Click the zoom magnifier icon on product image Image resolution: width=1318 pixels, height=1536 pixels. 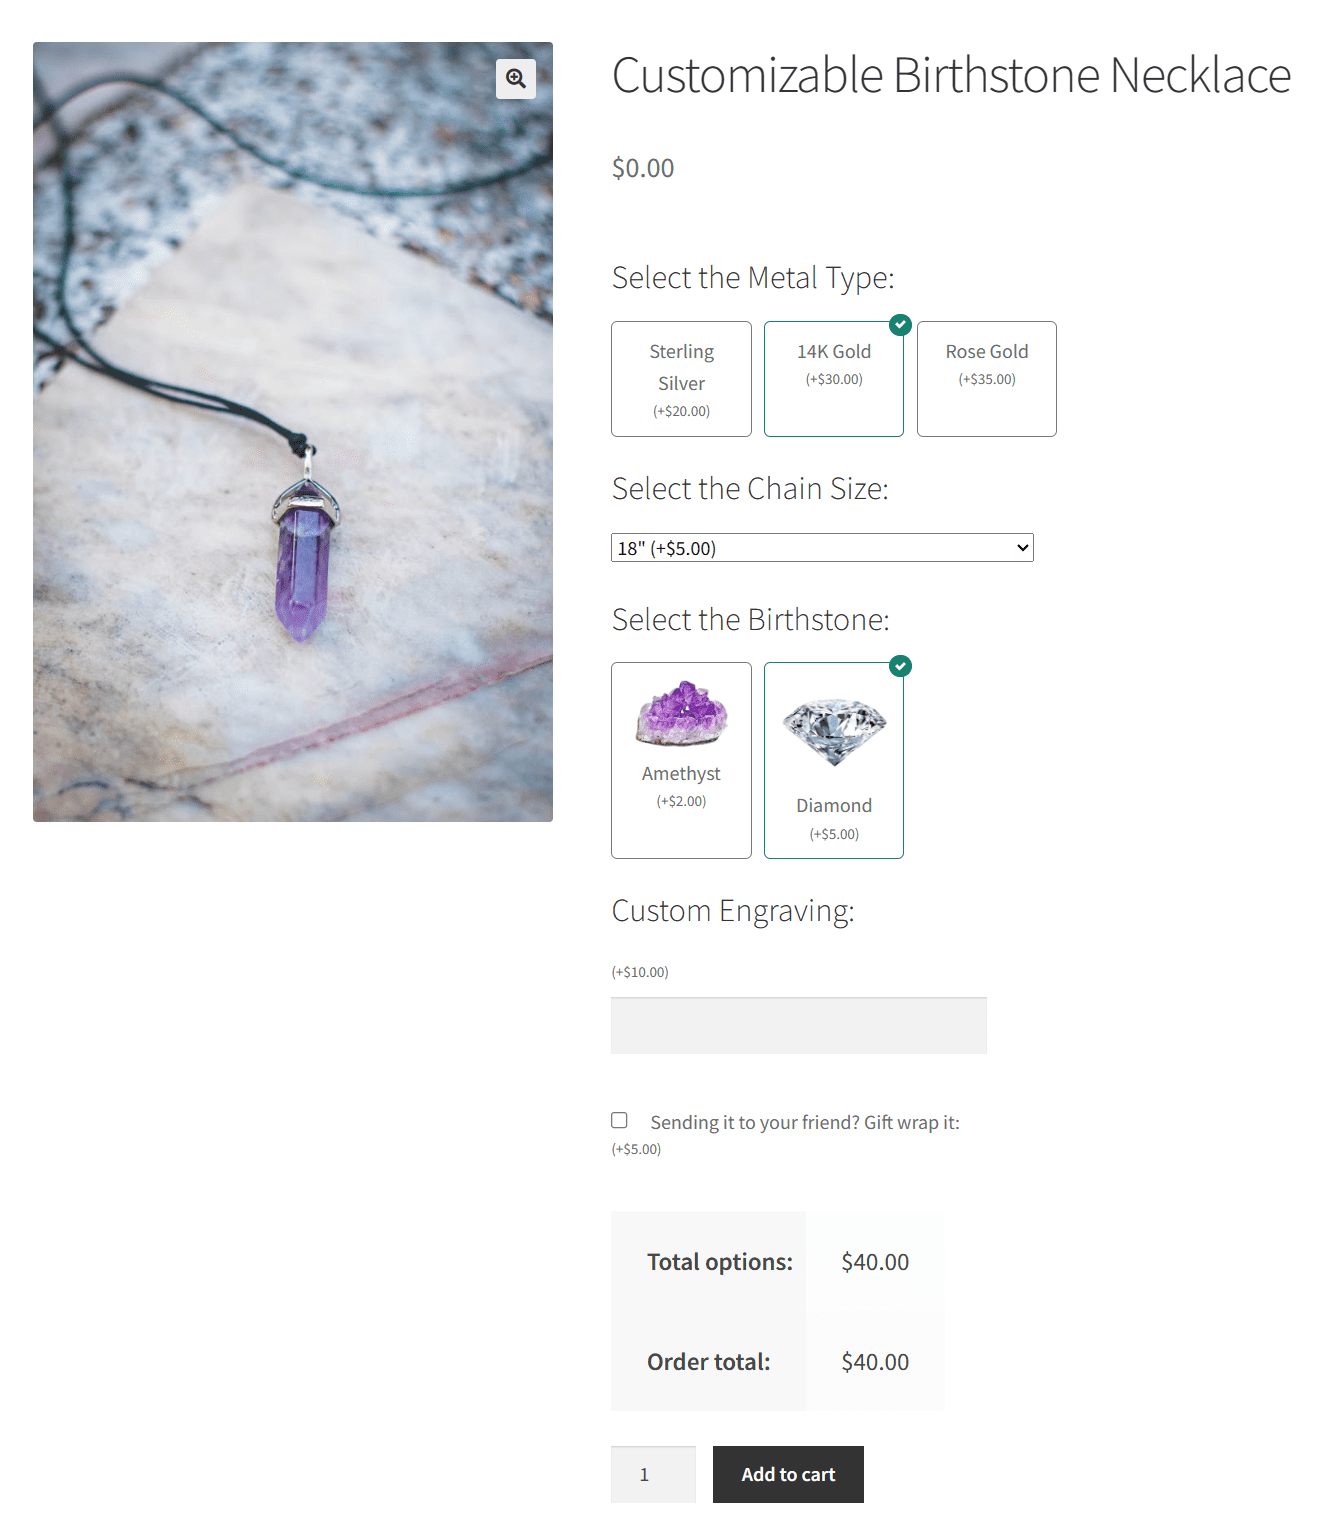(516, 79)
